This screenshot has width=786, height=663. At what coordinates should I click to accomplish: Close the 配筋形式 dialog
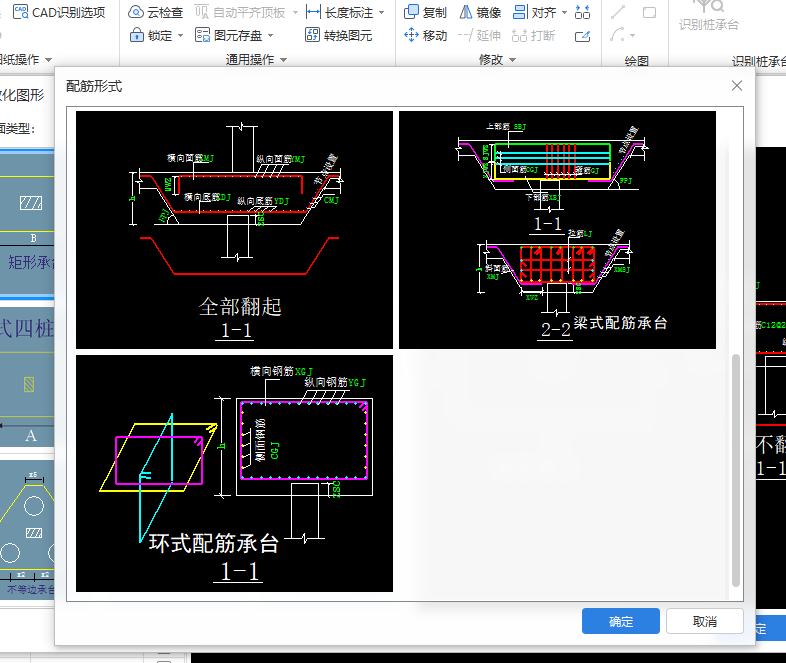tap(736, 86)
